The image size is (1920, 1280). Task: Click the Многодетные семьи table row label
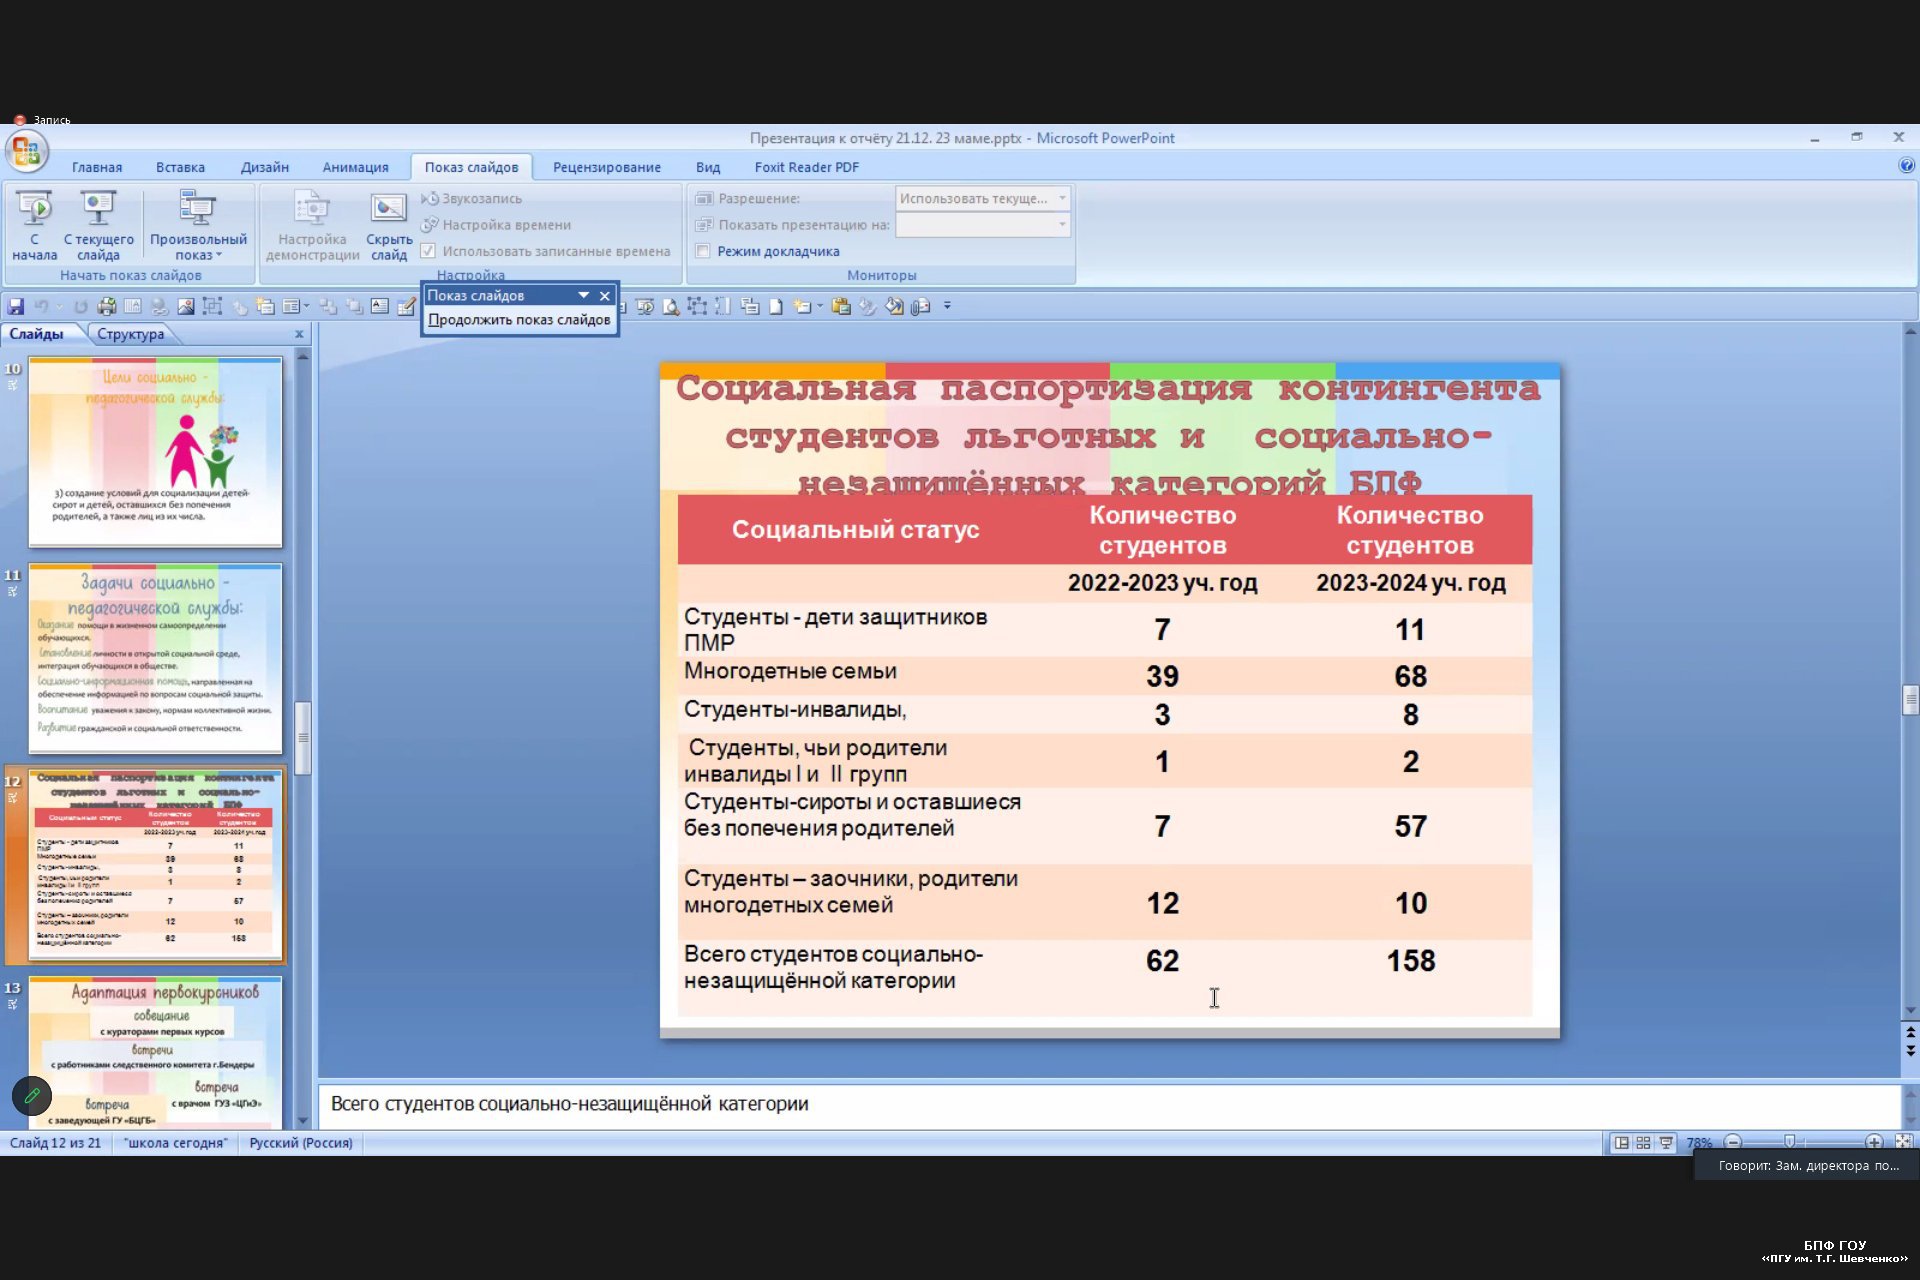coord(790,672)
